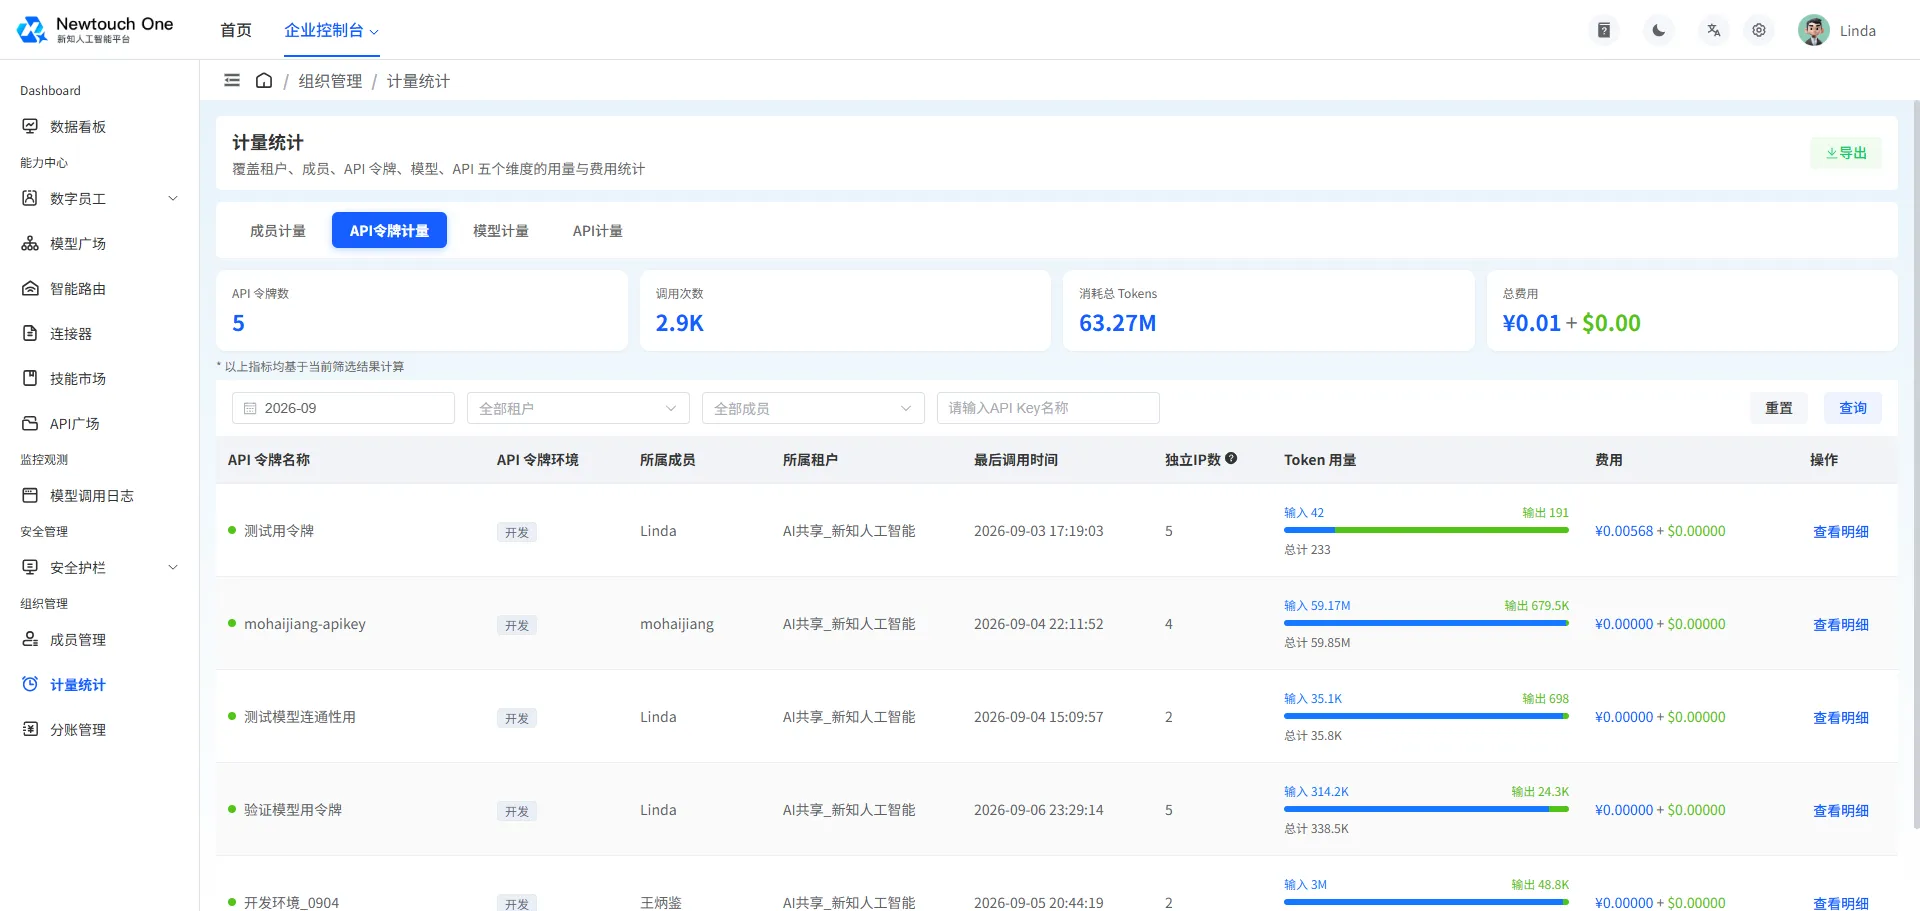This screenshot has width=1920, height=911.
Task: Open the 2026-09 month picker field
Action: [x=343, y=408]
